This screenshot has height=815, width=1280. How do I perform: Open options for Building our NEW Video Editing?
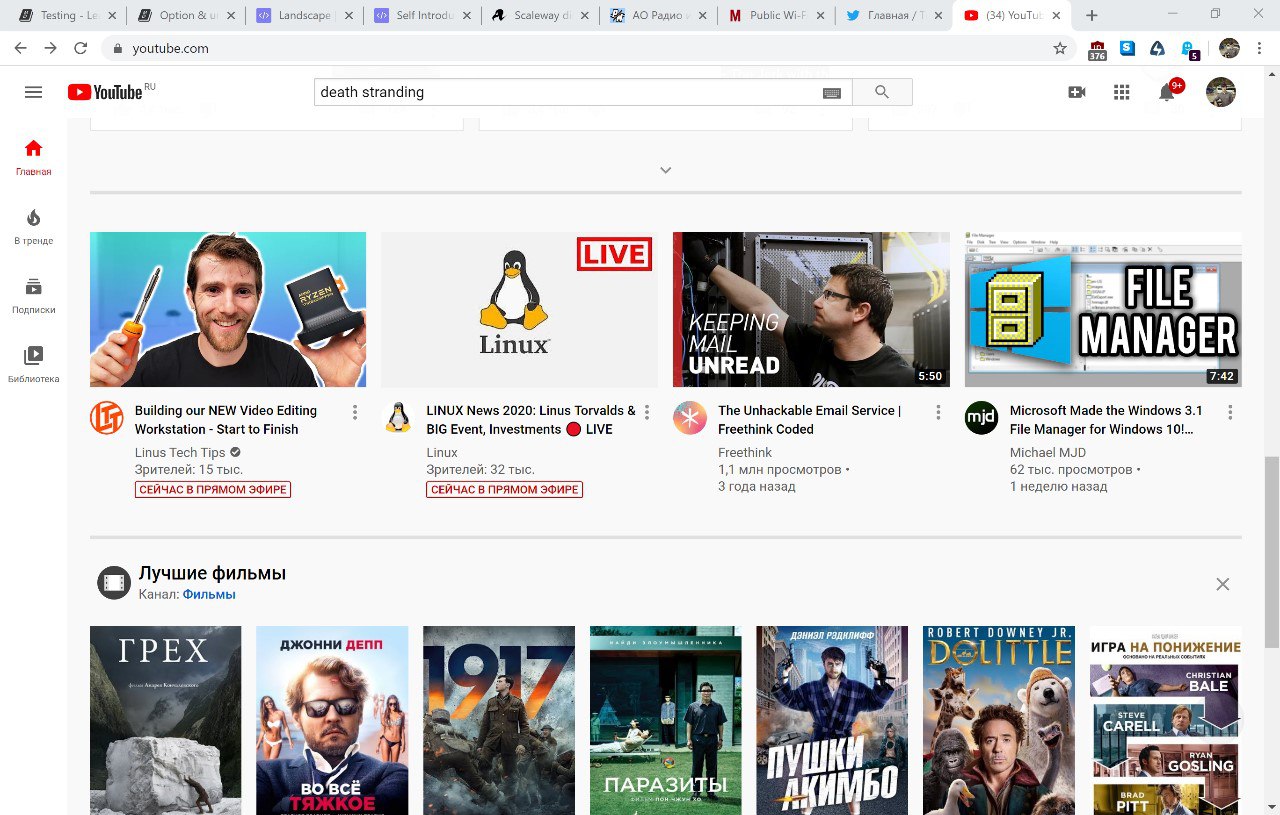(x=355, y=412)
